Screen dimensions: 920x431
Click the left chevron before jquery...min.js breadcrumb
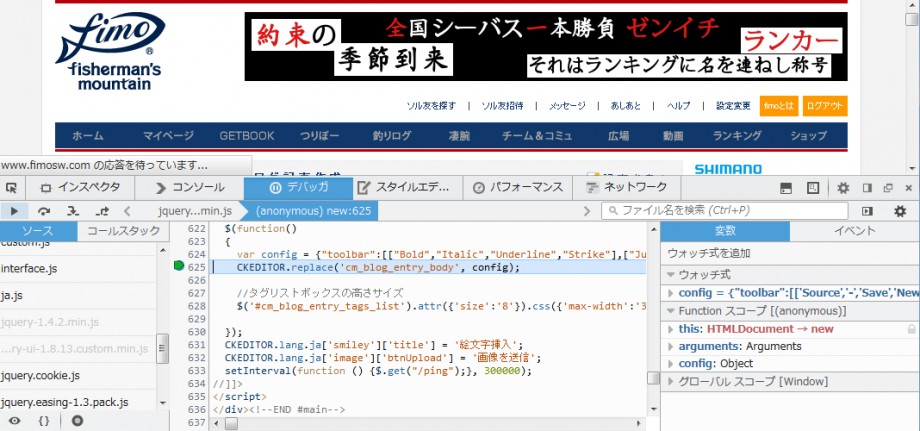127,211
